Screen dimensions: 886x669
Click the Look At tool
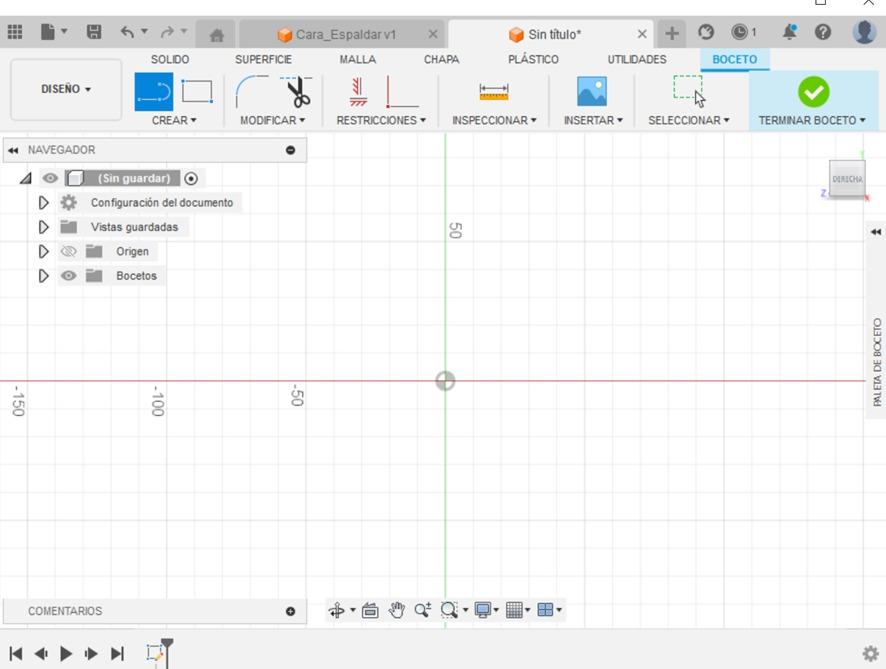pyautogui.click(x=370, y=610)
